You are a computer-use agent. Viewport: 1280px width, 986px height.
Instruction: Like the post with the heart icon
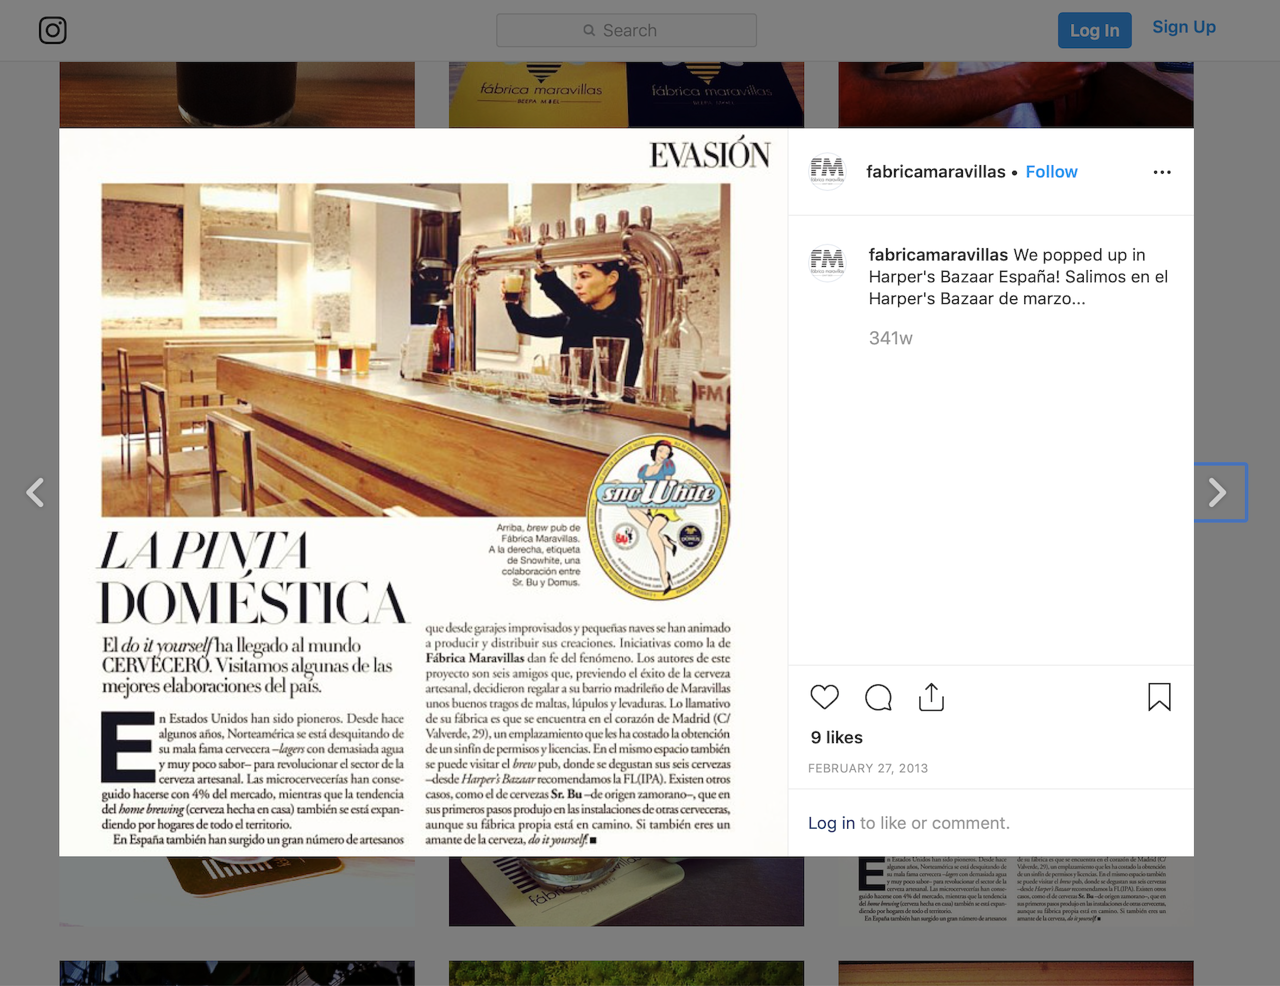(824, 697)
